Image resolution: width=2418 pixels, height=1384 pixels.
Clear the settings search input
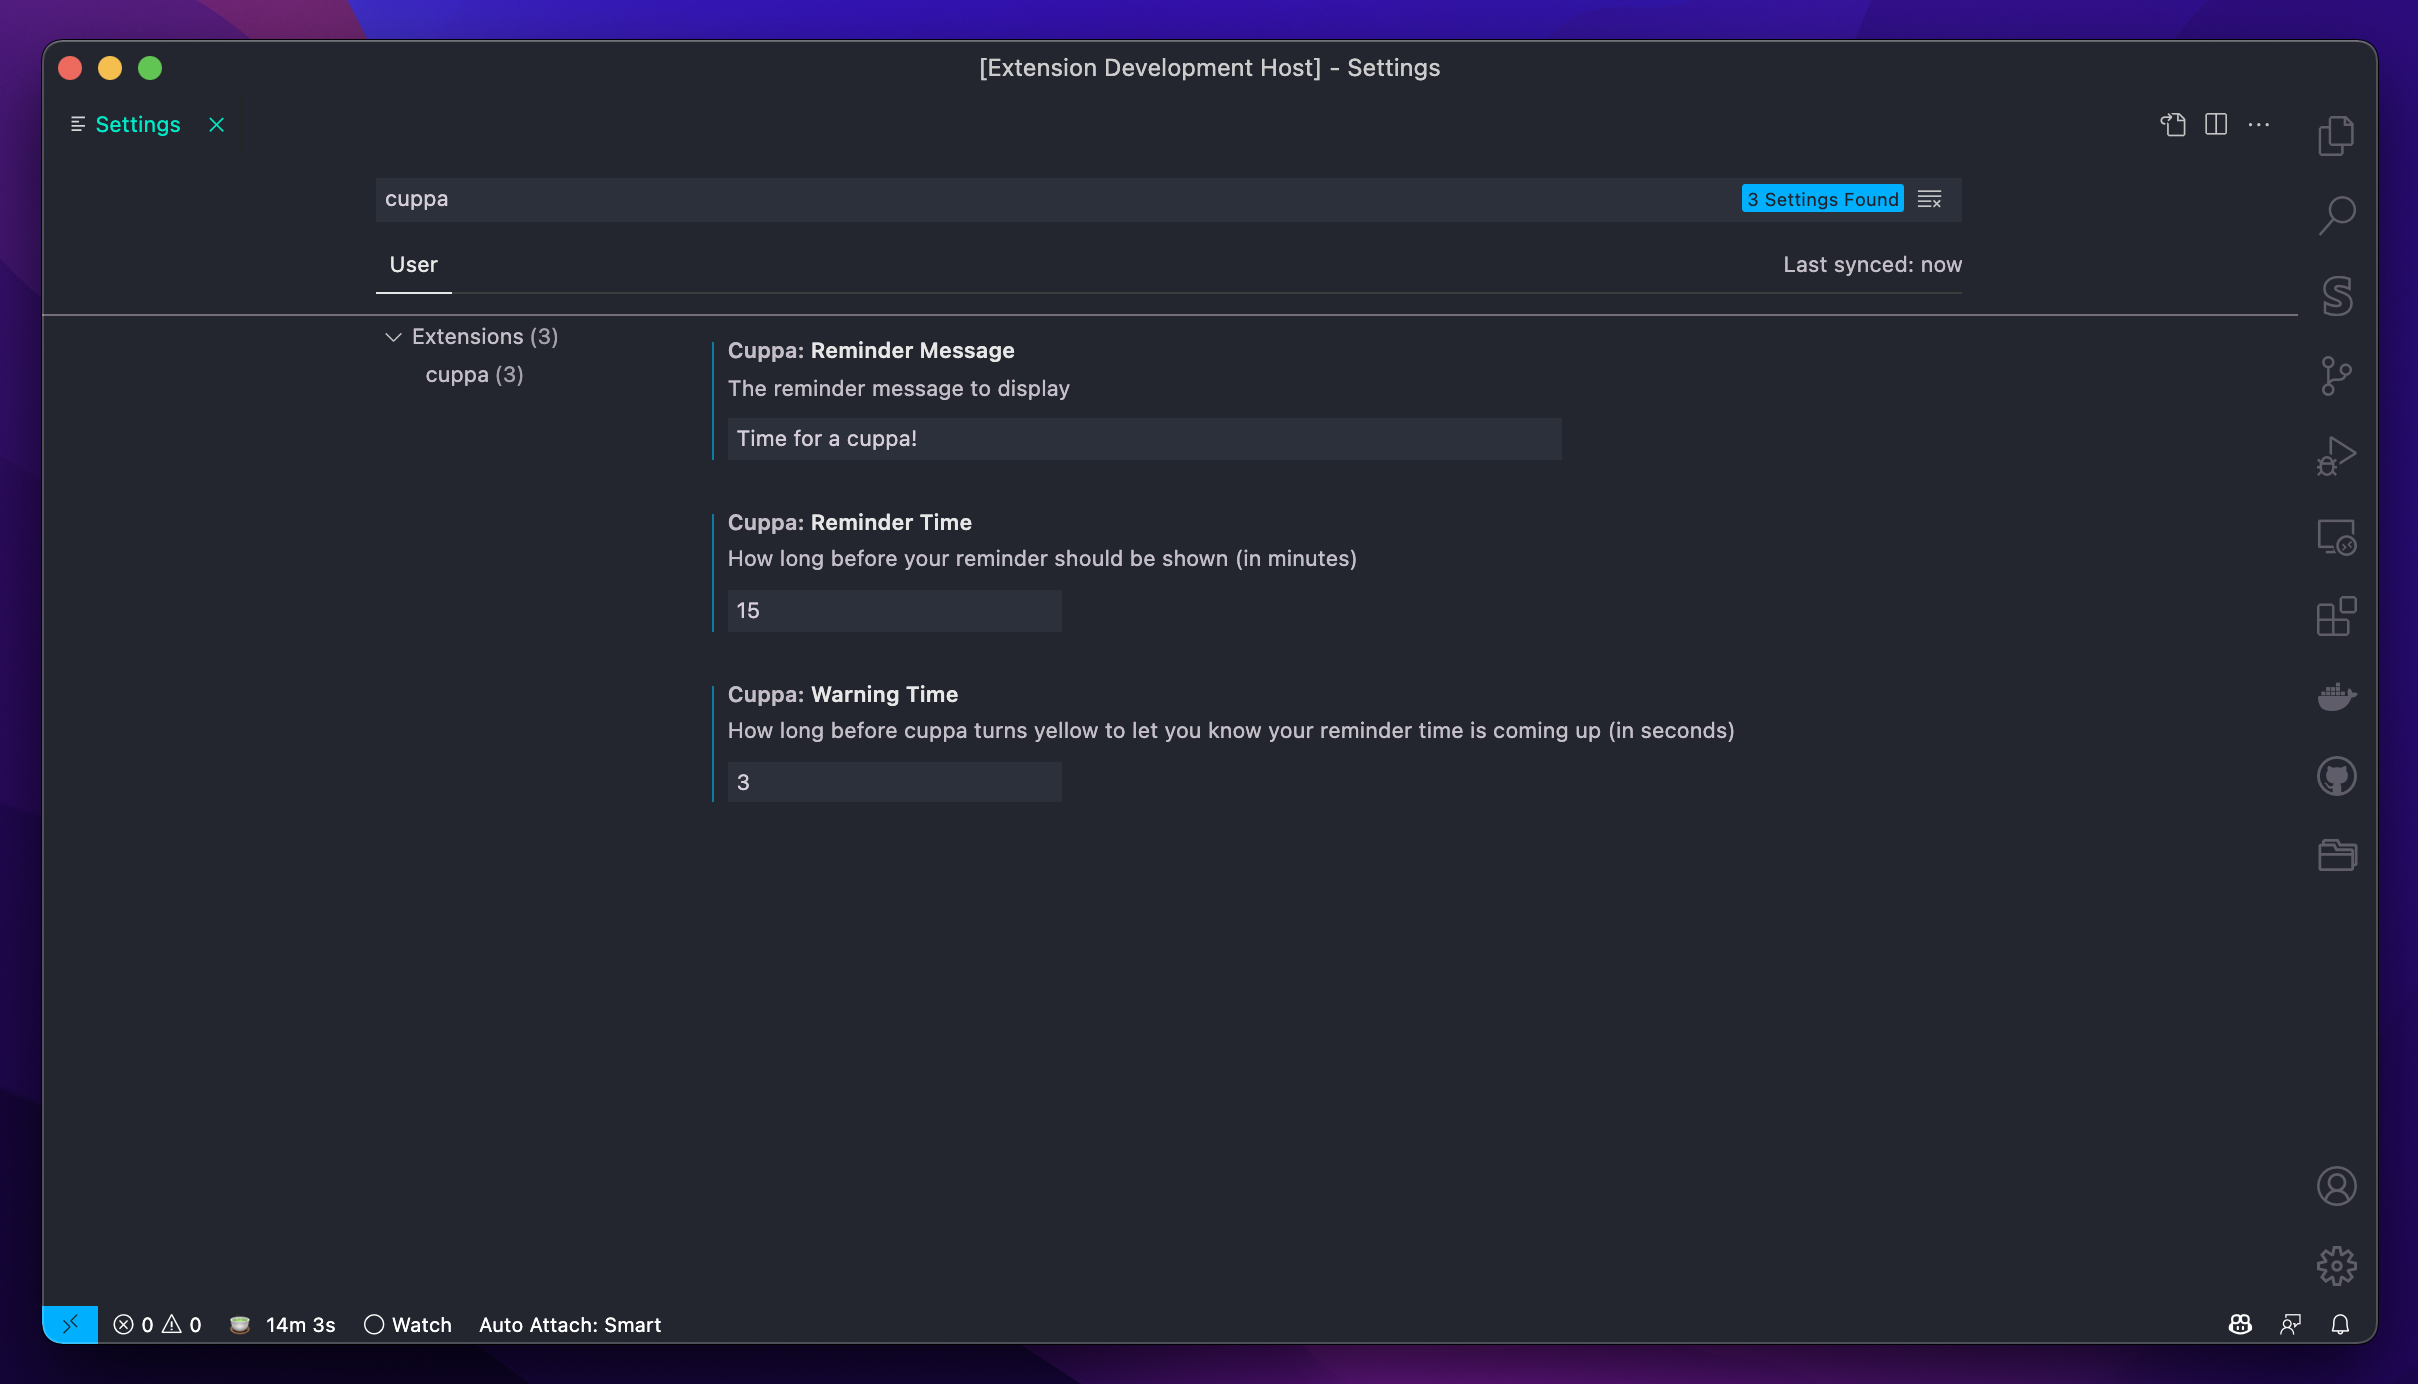(1930, 199)
